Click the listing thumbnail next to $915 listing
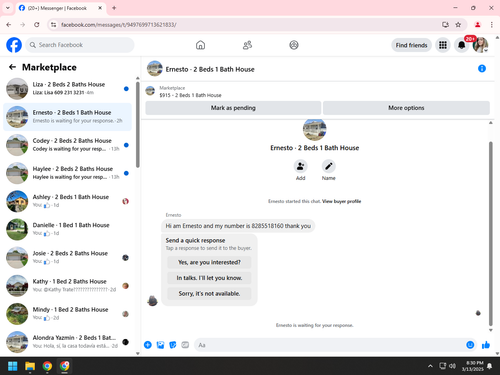This screenshot has height=375, width=500. tap(150, 91)
